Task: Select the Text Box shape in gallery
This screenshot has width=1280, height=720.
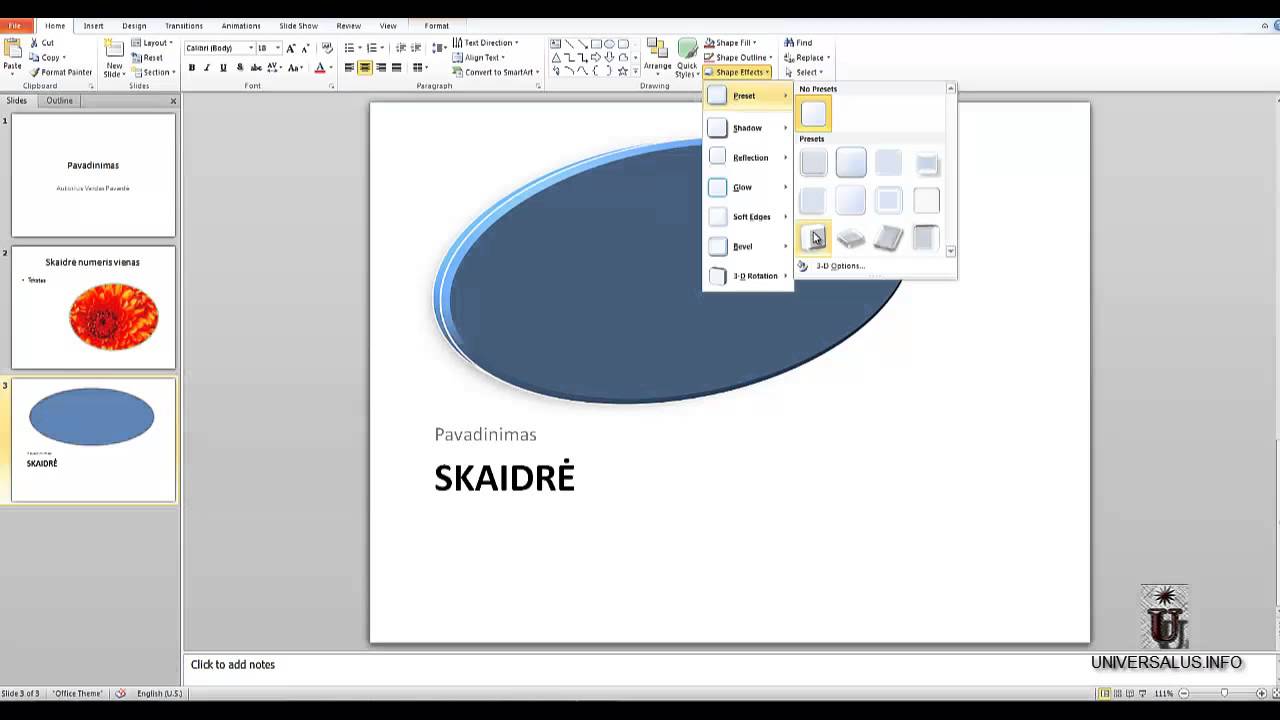Action: [555, 44]
